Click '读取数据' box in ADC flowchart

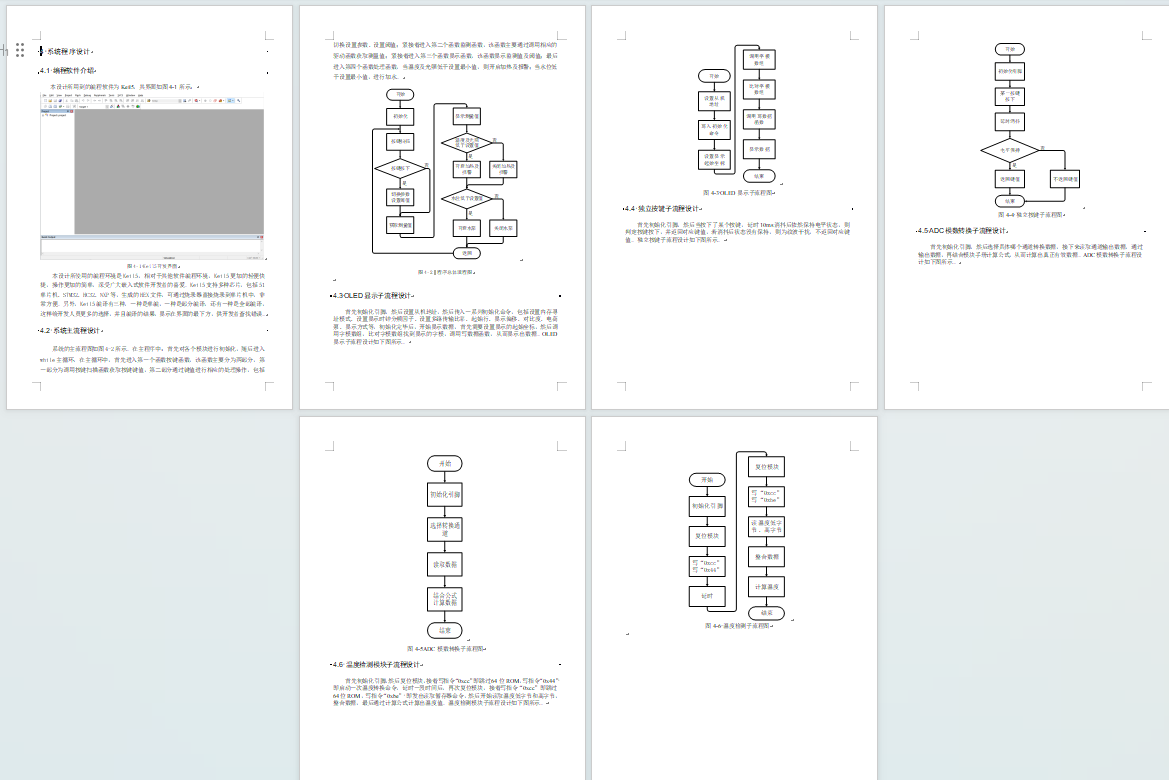pos(445,564)
